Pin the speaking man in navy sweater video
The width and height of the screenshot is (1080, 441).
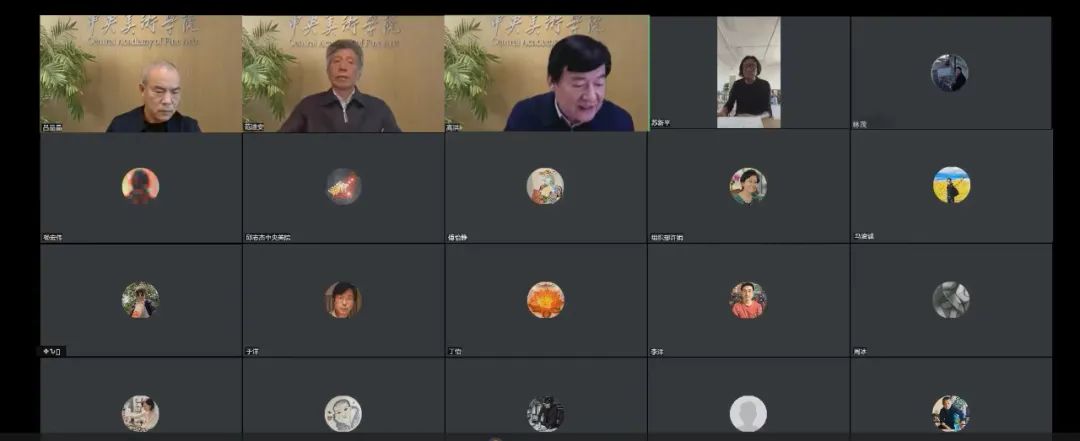546,74
